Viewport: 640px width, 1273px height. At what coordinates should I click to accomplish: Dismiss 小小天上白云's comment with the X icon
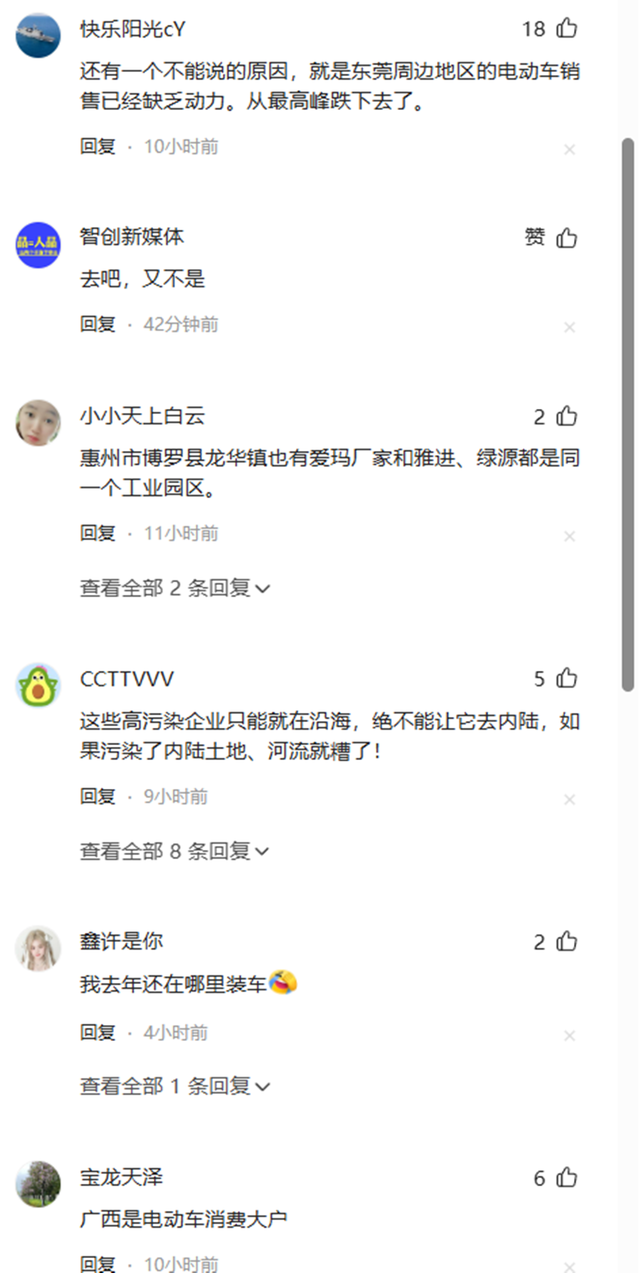[x=569, y=536]
